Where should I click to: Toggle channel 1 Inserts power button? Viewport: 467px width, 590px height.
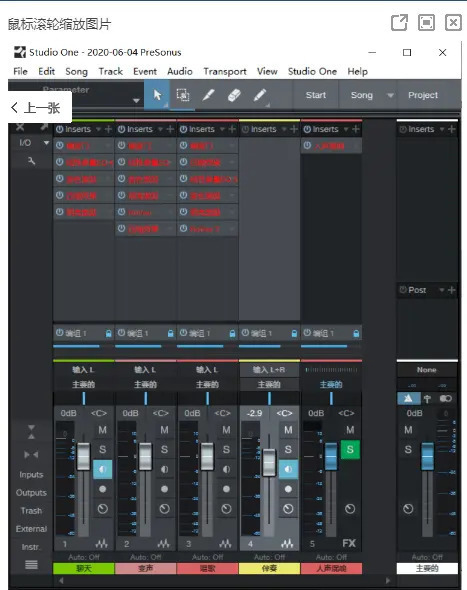(59, 129)
